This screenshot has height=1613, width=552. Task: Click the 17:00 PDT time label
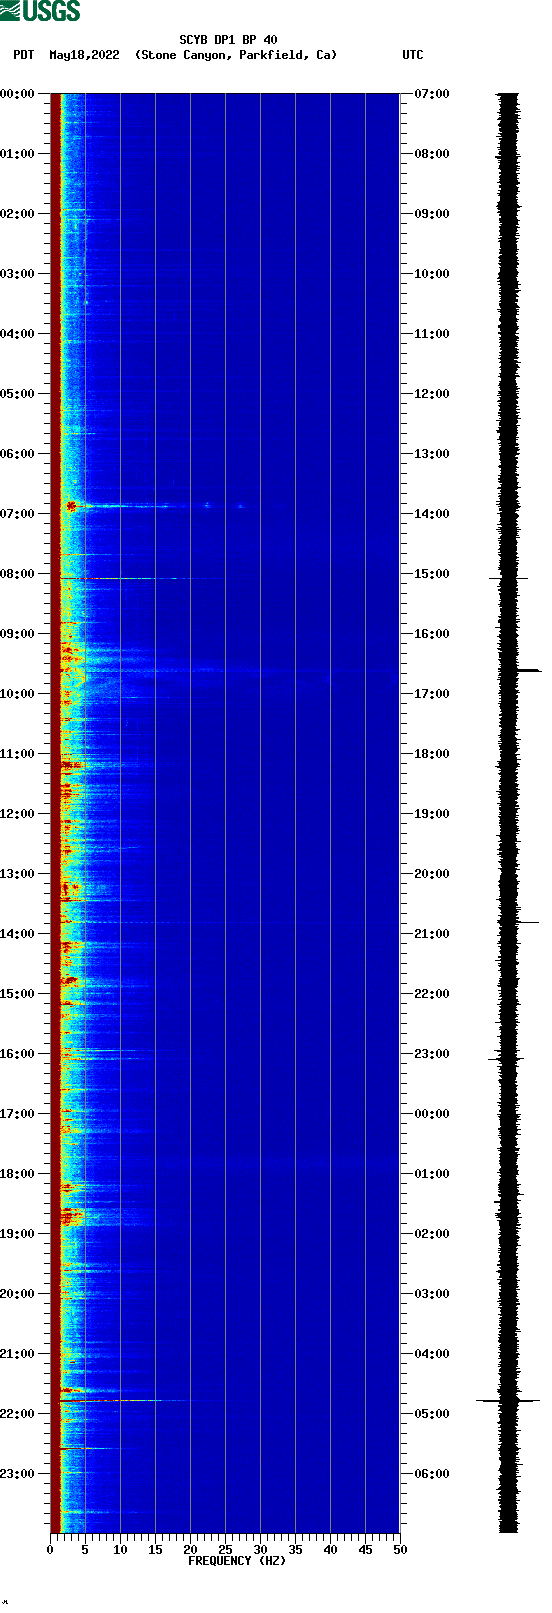(x=18, y=1114)
